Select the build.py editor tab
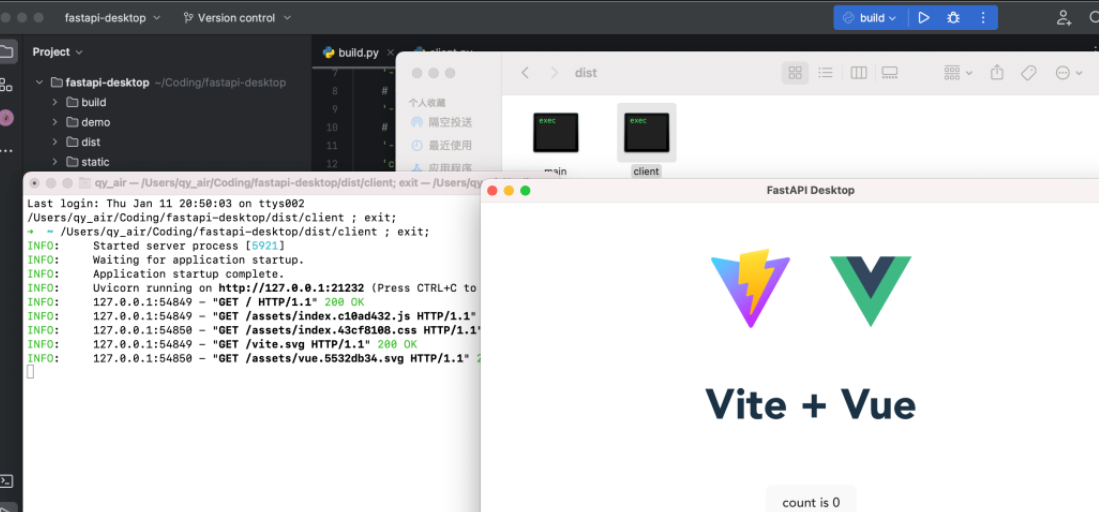The width and height of the screenshot is (1099, 512). click(x=350, y=52)
